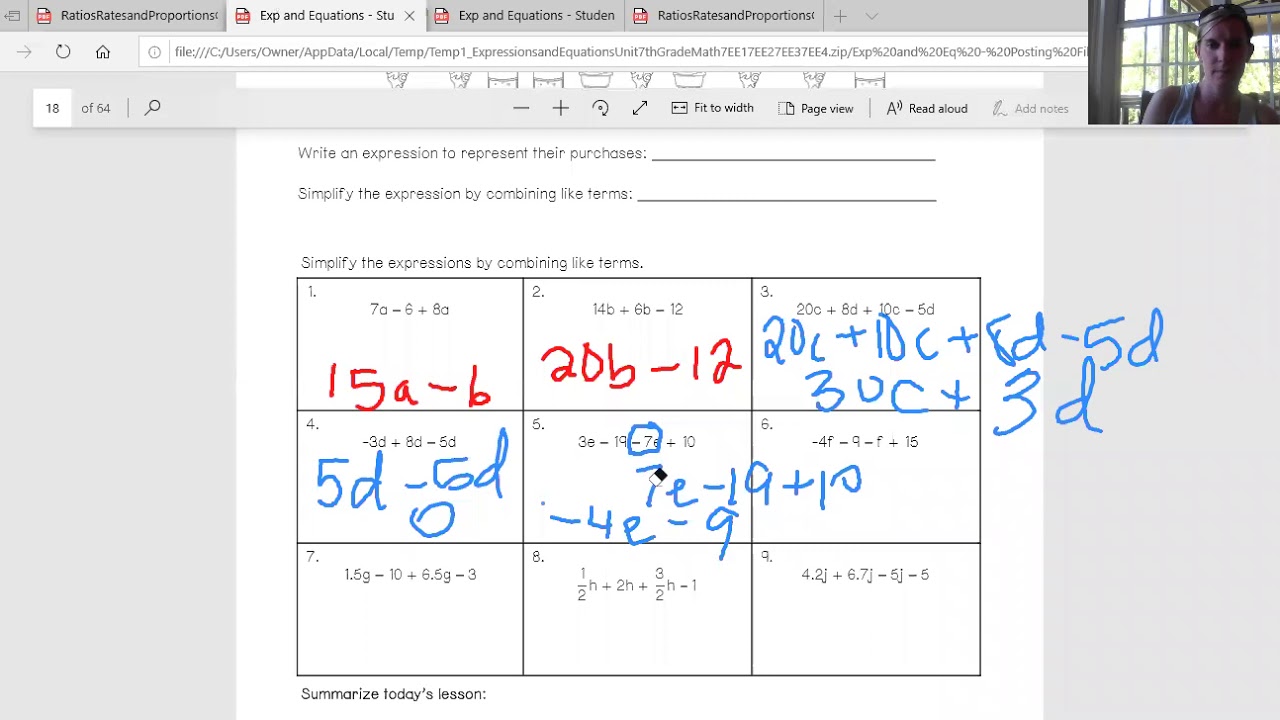
Task: Click problem 4 expression -3d + 8d − 5d
Action: pos(409,441)
